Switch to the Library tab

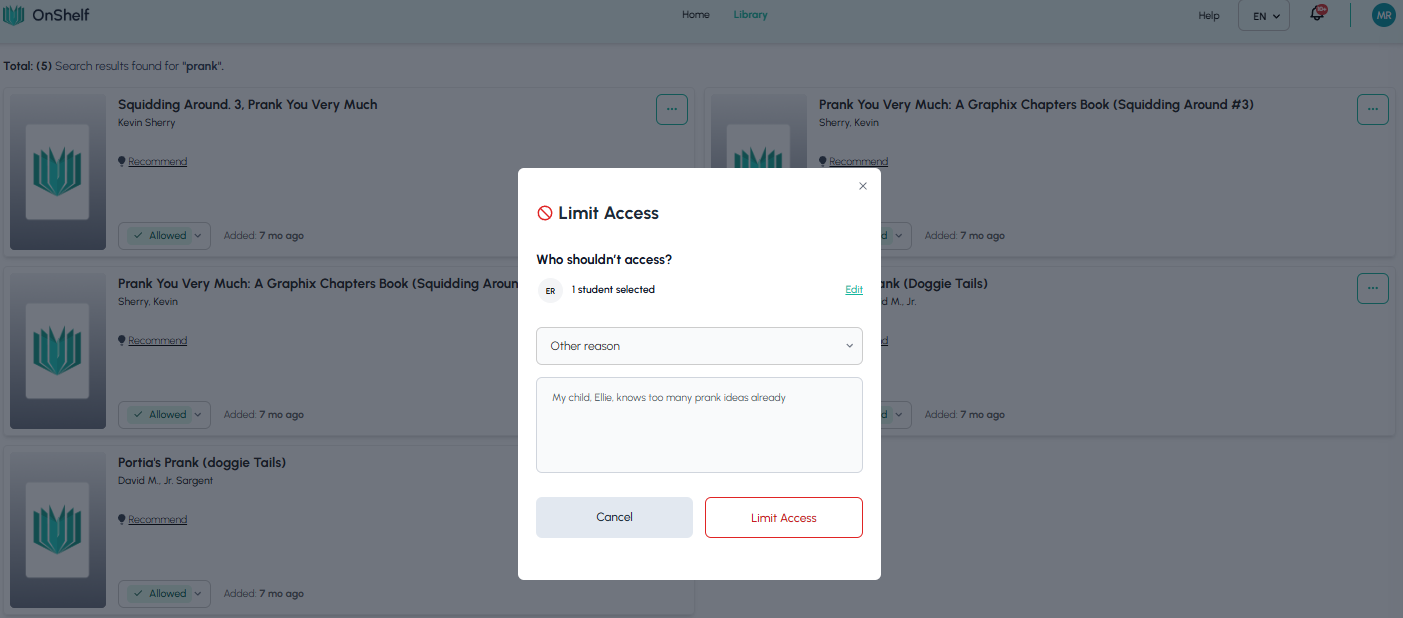click(750, 15)
